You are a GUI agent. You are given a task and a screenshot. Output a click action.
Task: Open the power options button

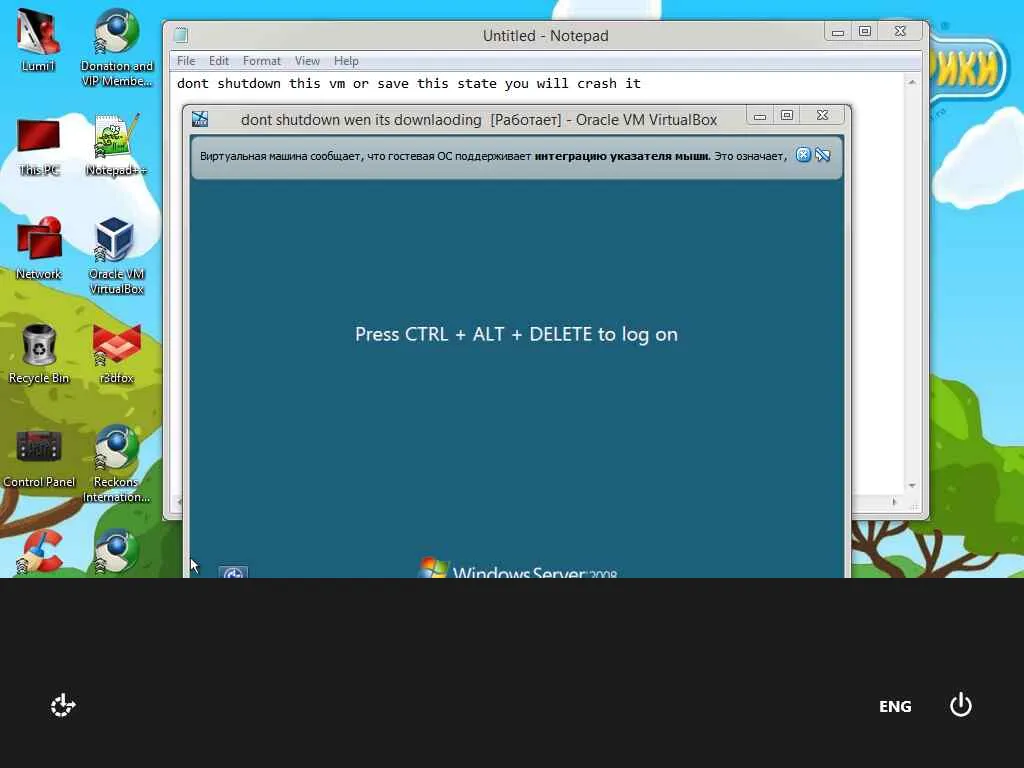coord(961,705)
